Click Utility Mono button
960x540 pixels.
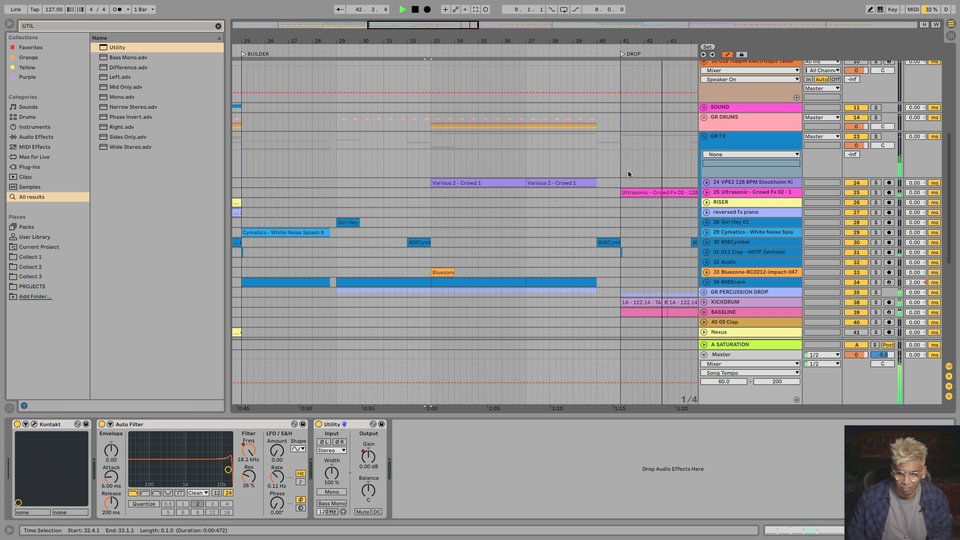pyautogui.click(x=331, y=492)
